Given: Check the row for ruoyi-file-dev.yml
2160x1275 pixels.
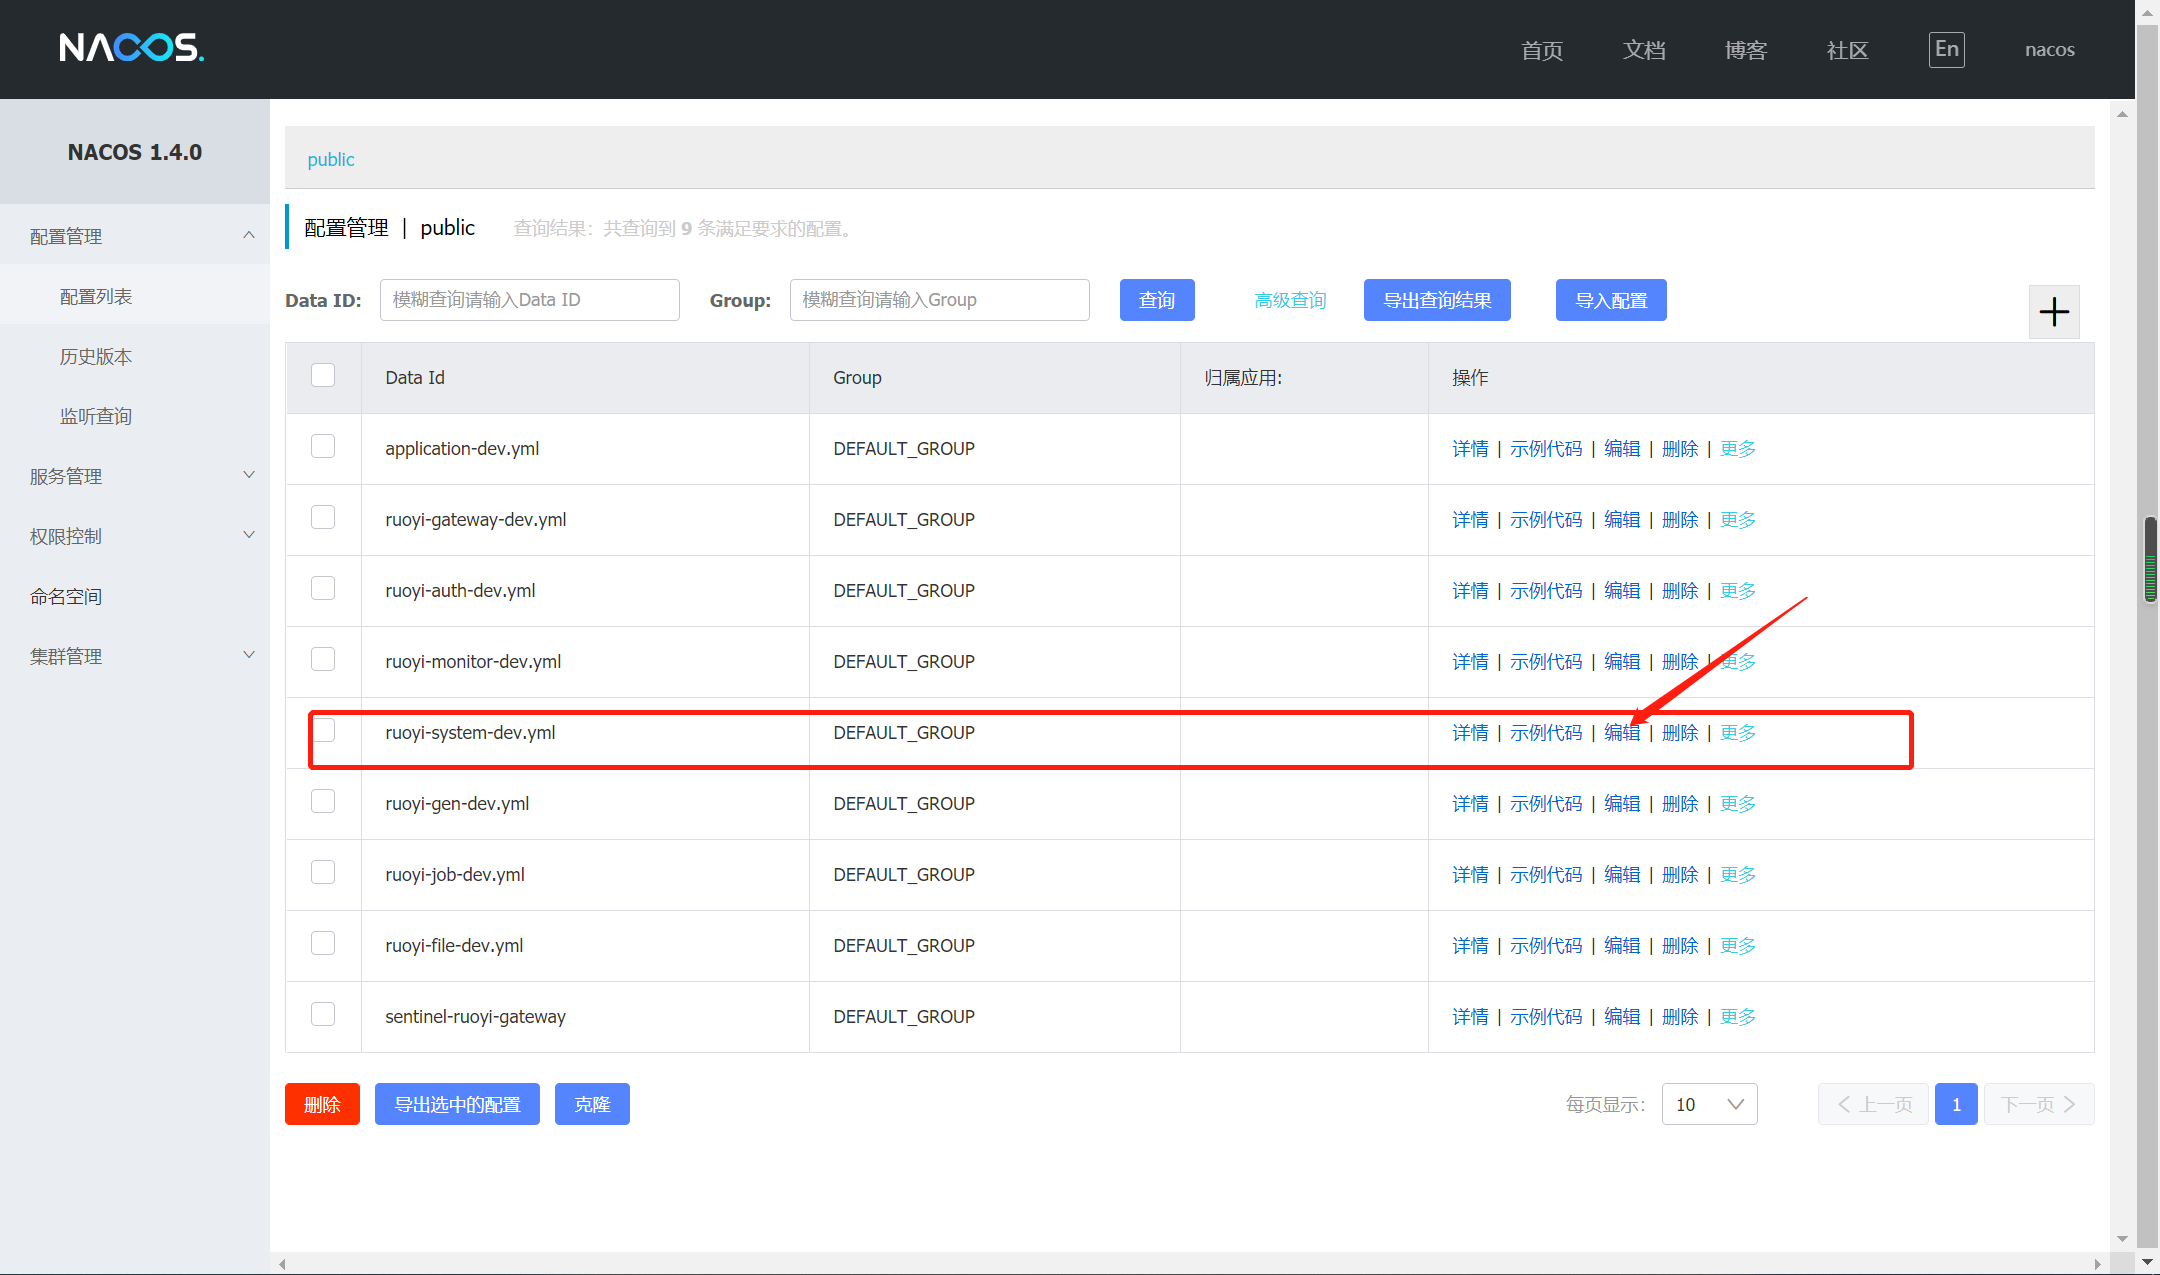Looking at the screenshot, I should tap(322, 942).
